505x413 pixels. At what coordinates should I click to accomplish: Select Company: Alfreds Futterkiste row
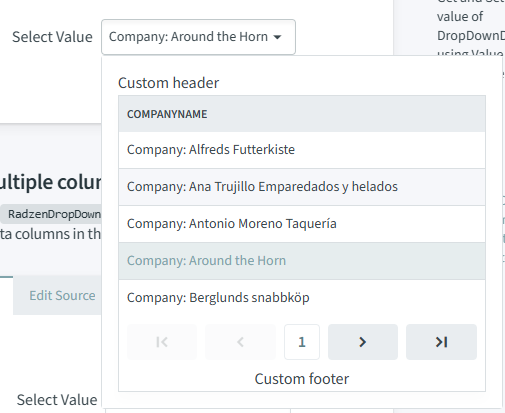pos(302,150)
